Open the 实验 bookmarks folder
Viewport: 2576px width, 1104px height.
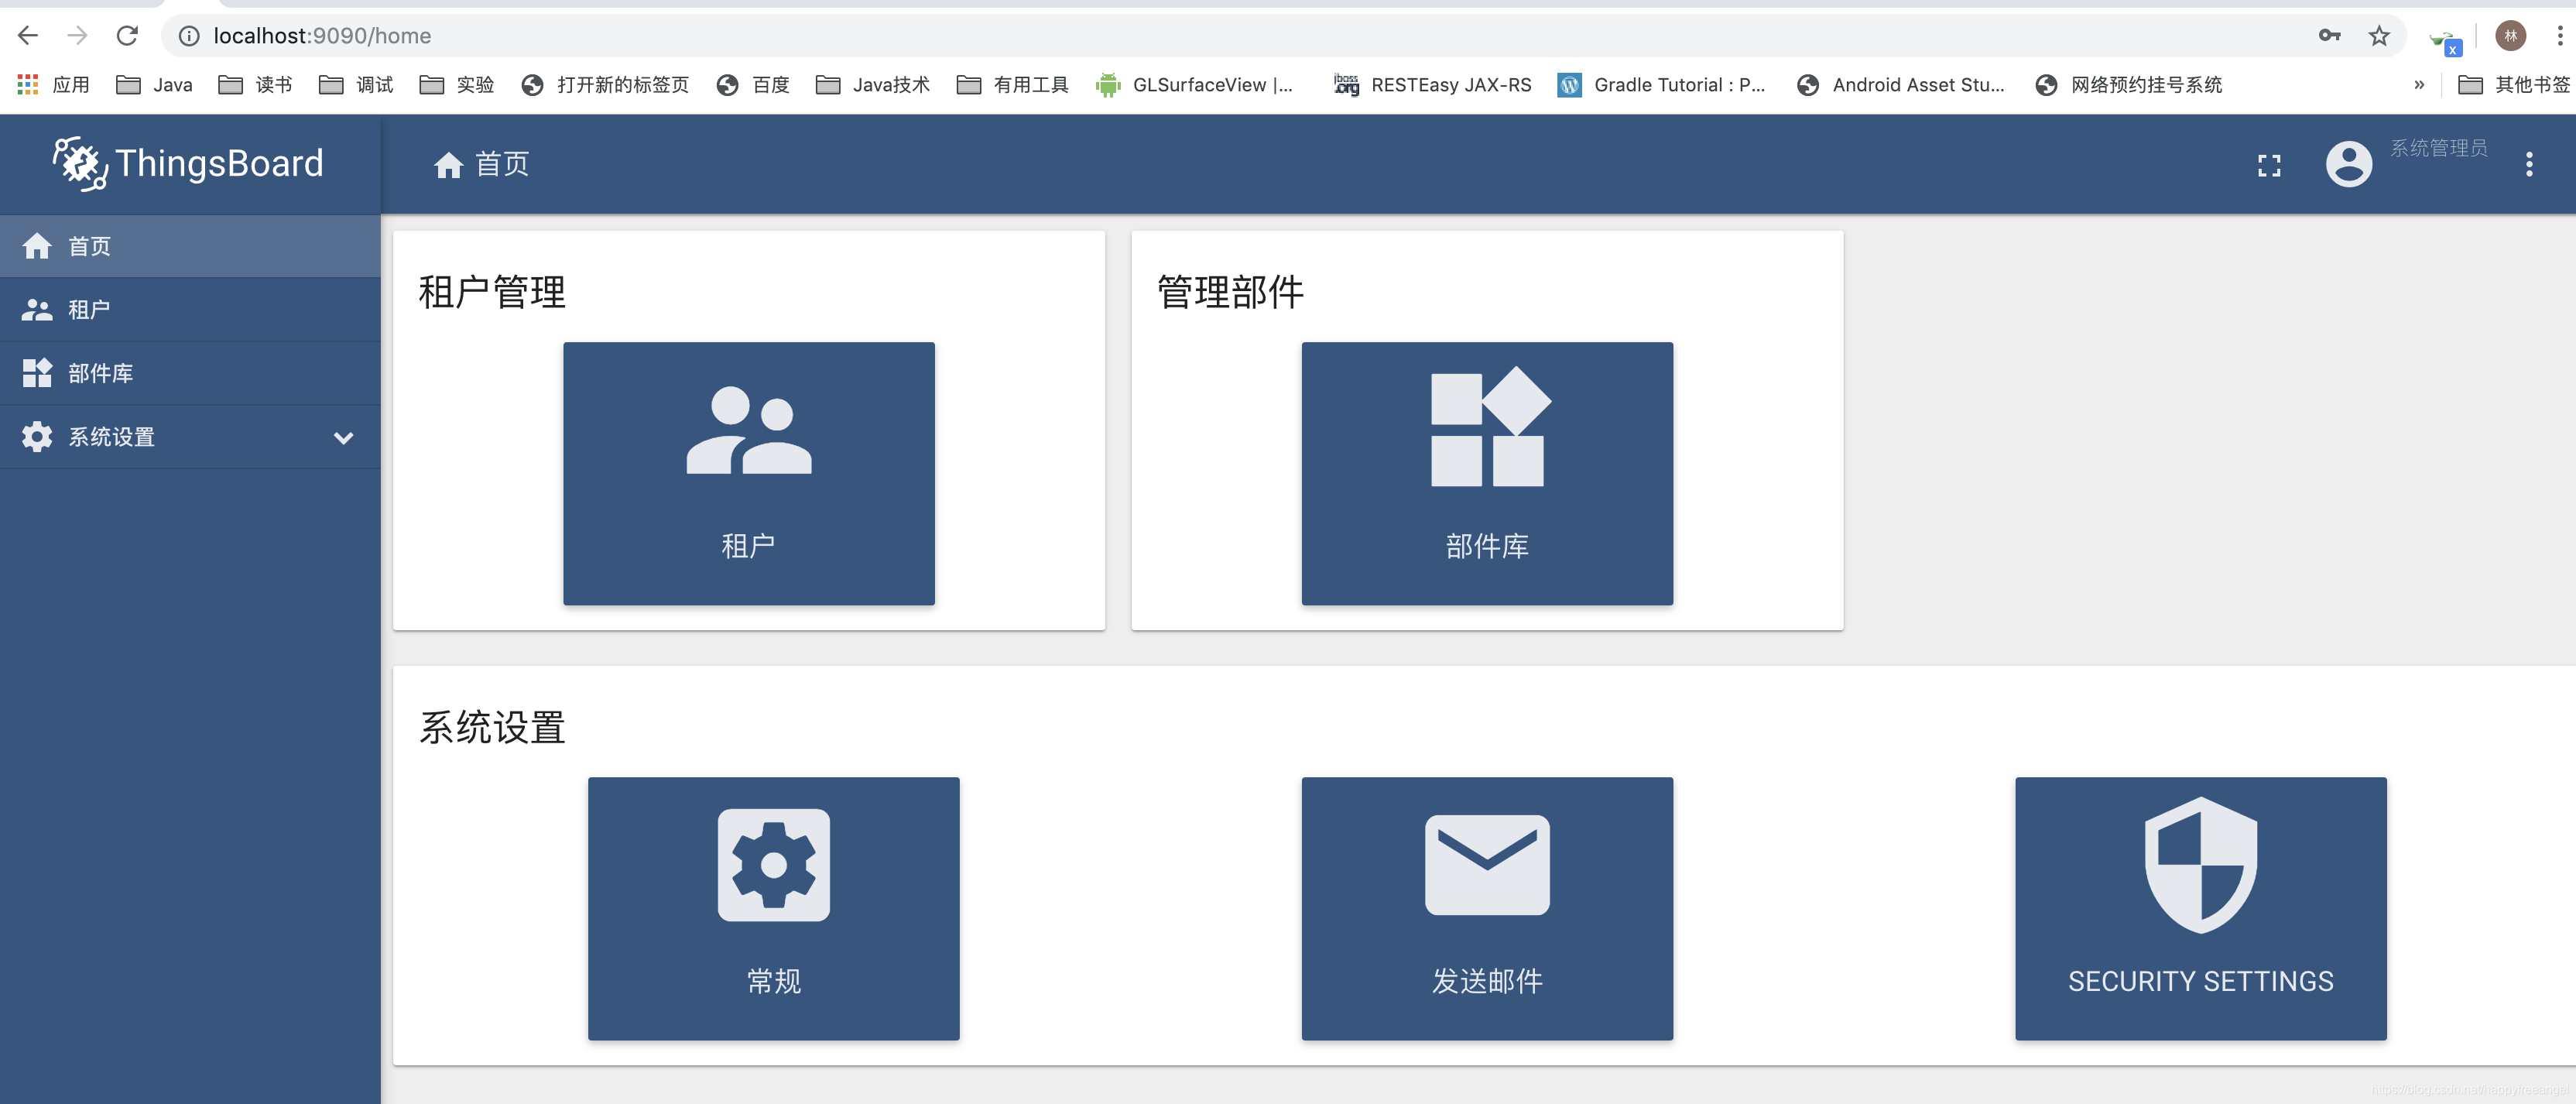[457, 85]
